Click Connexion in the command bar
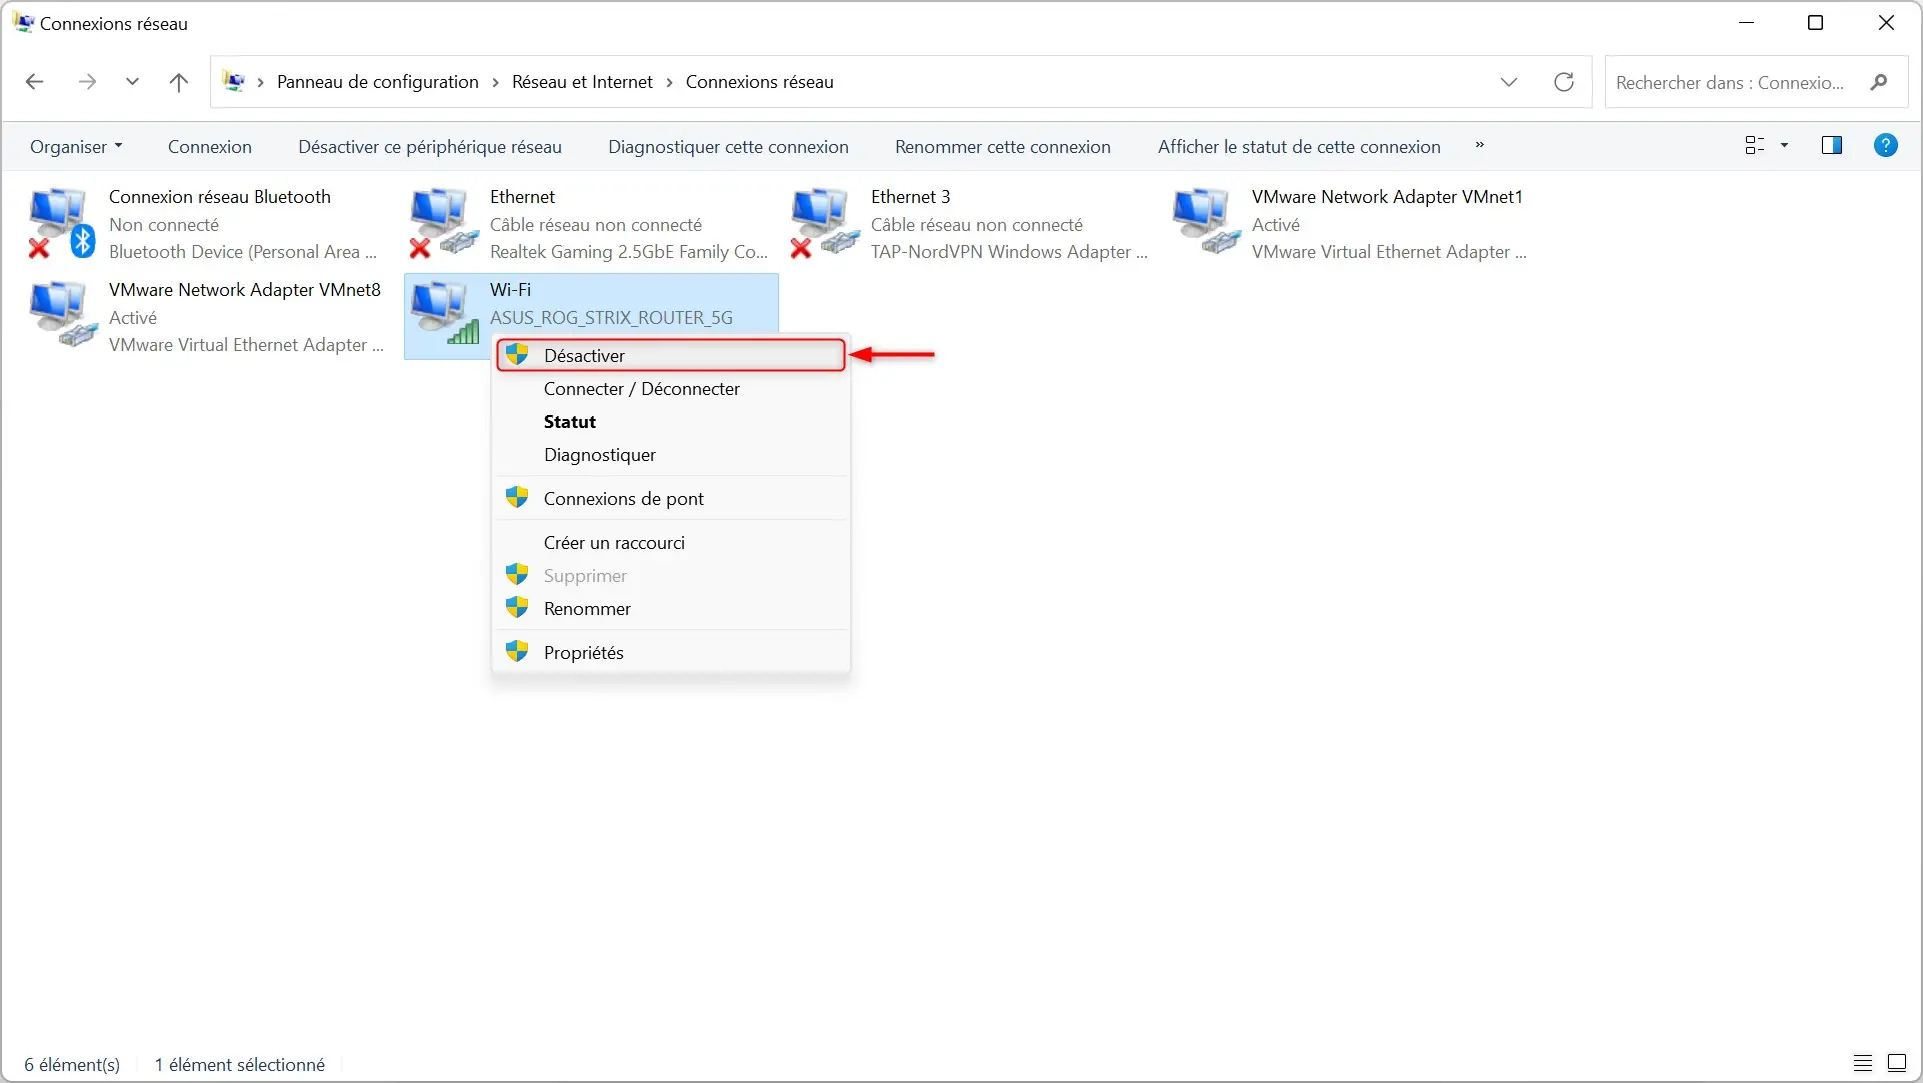The width and height of the screenshot is (1923, 1083). click(210, 147)
